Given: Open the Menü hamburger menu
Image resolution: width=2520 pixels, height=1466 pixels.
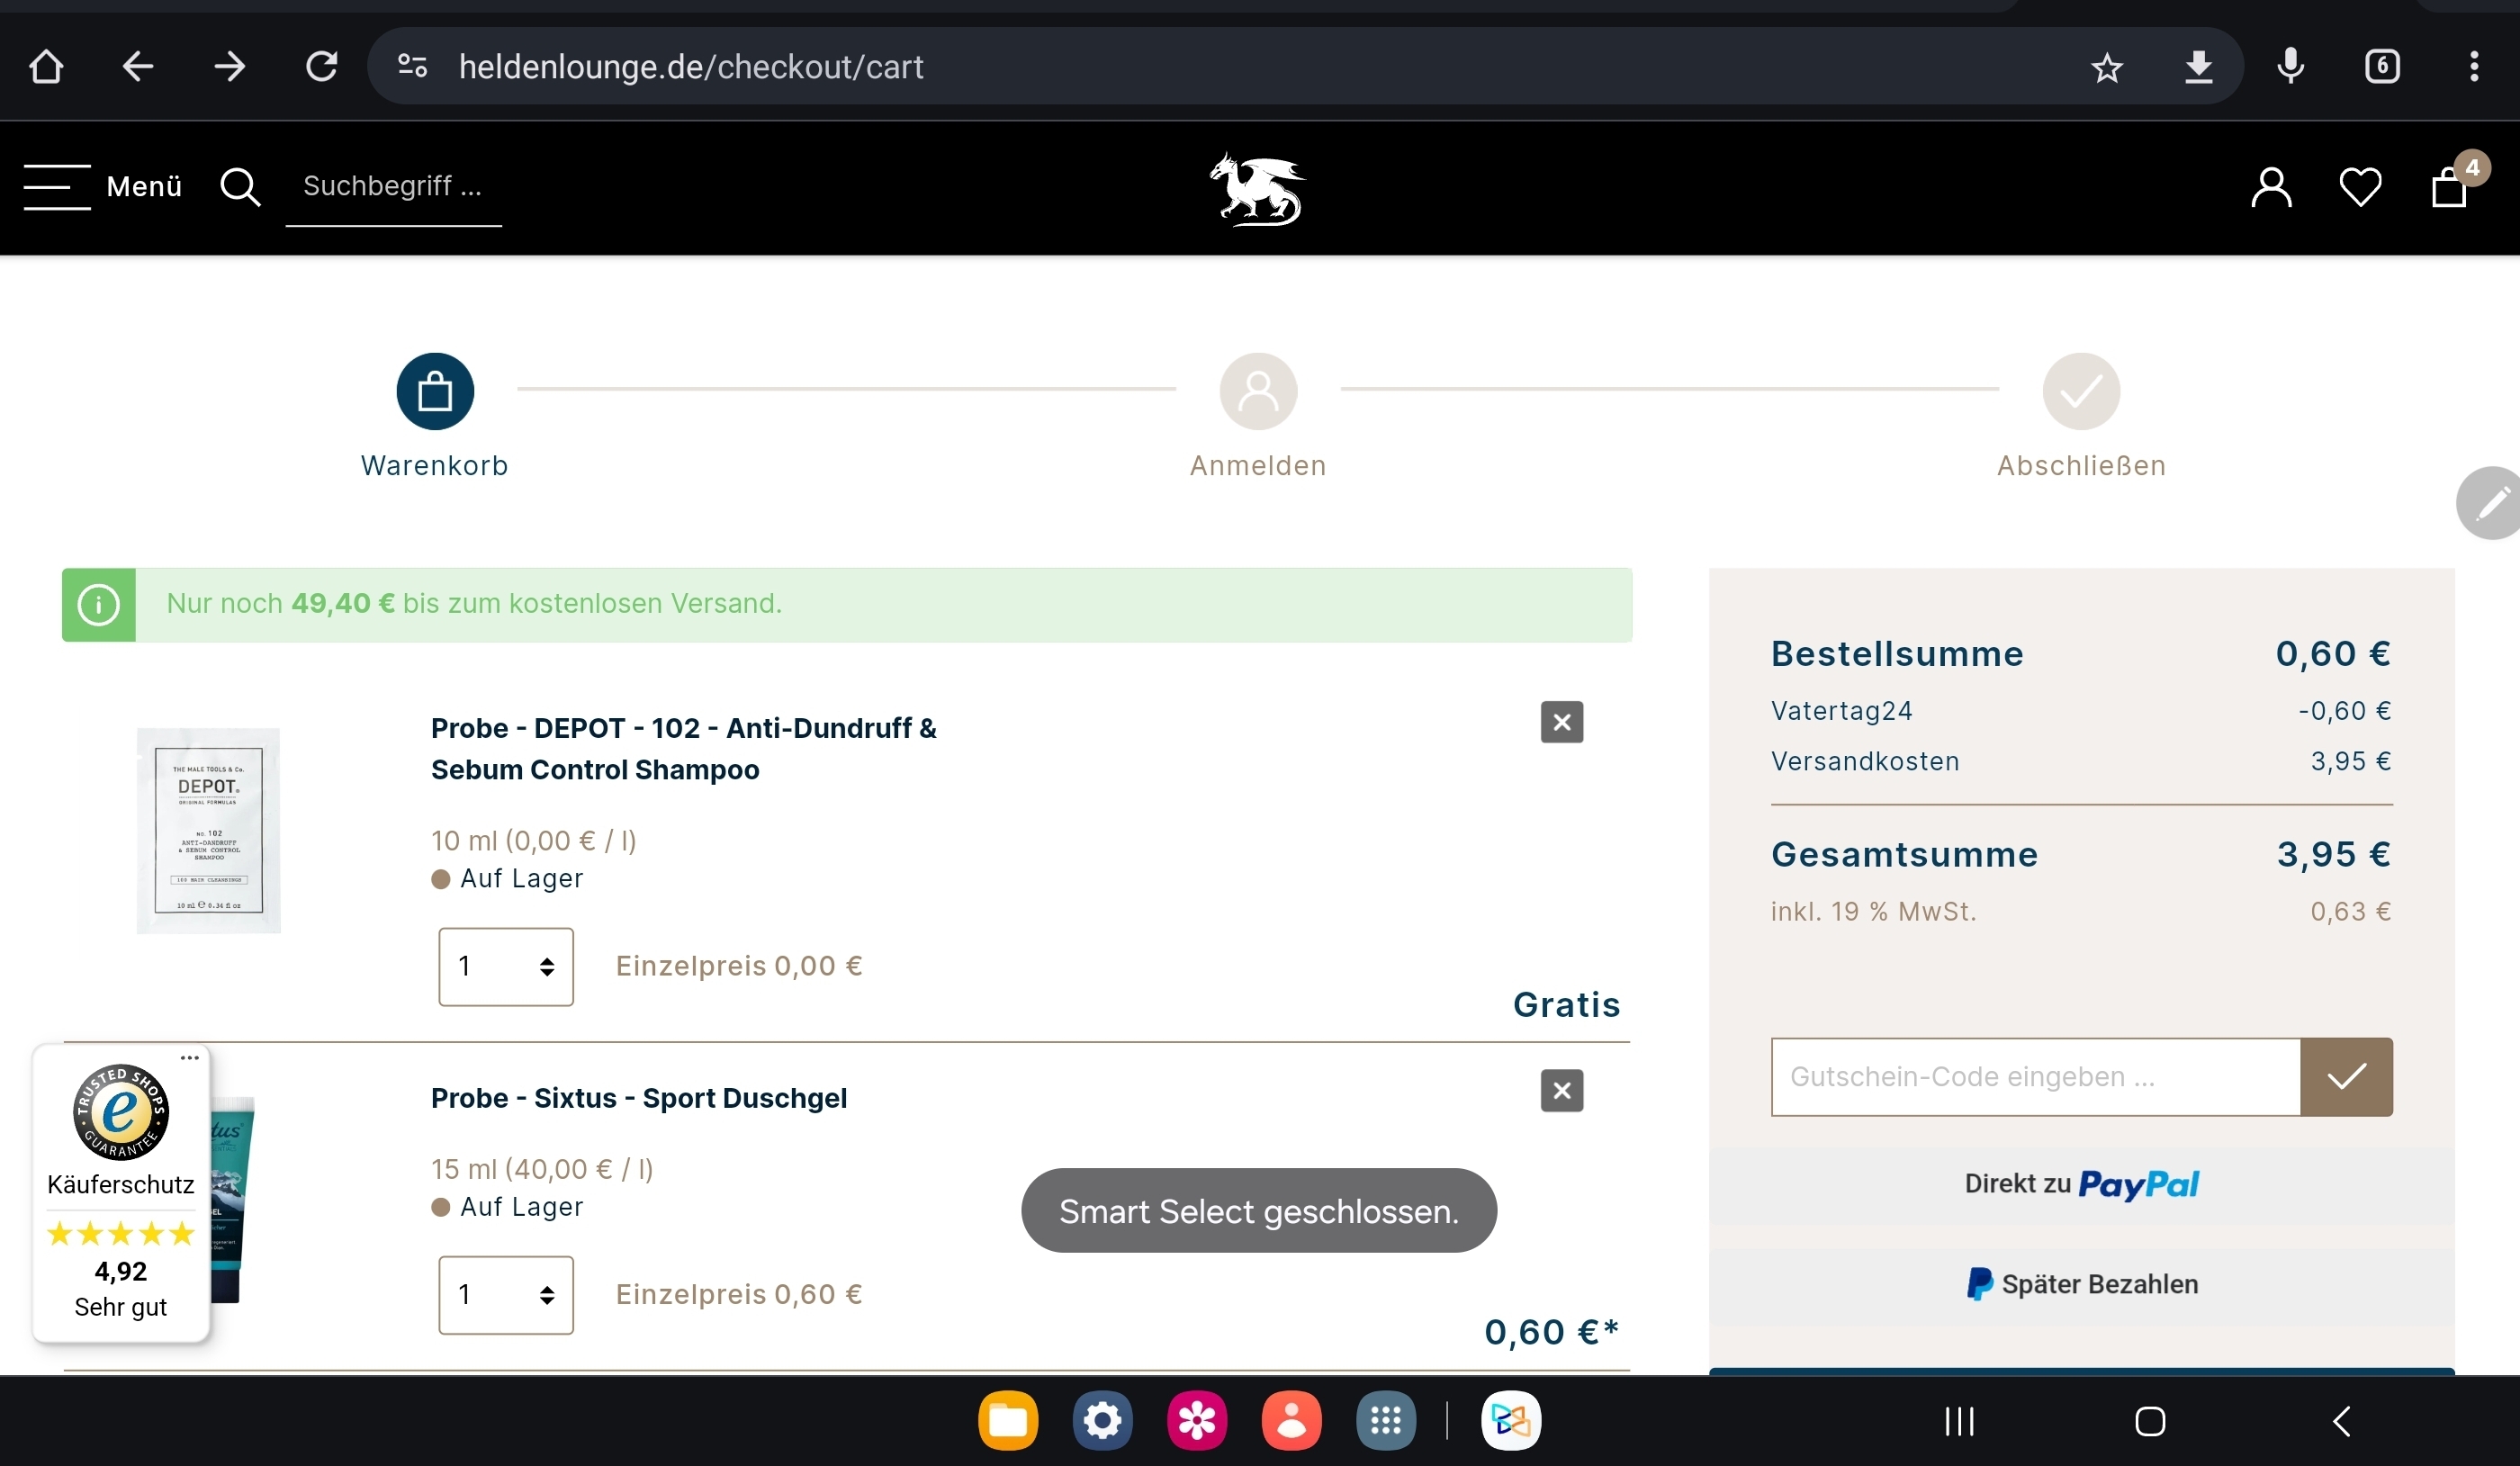Looking at the screenshot, I should point(102,187).
